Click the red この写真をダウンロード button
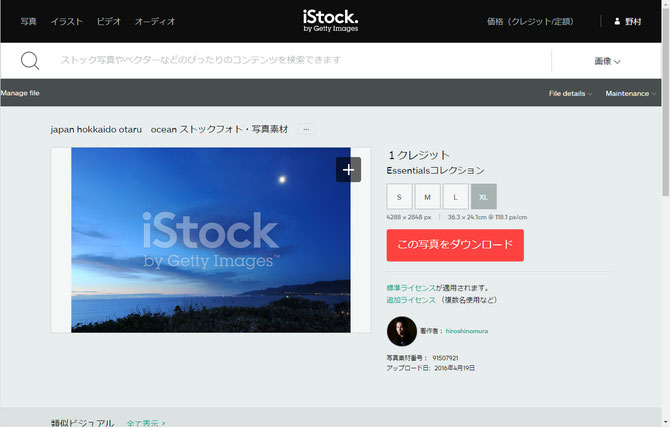 (x=455, y=245)
